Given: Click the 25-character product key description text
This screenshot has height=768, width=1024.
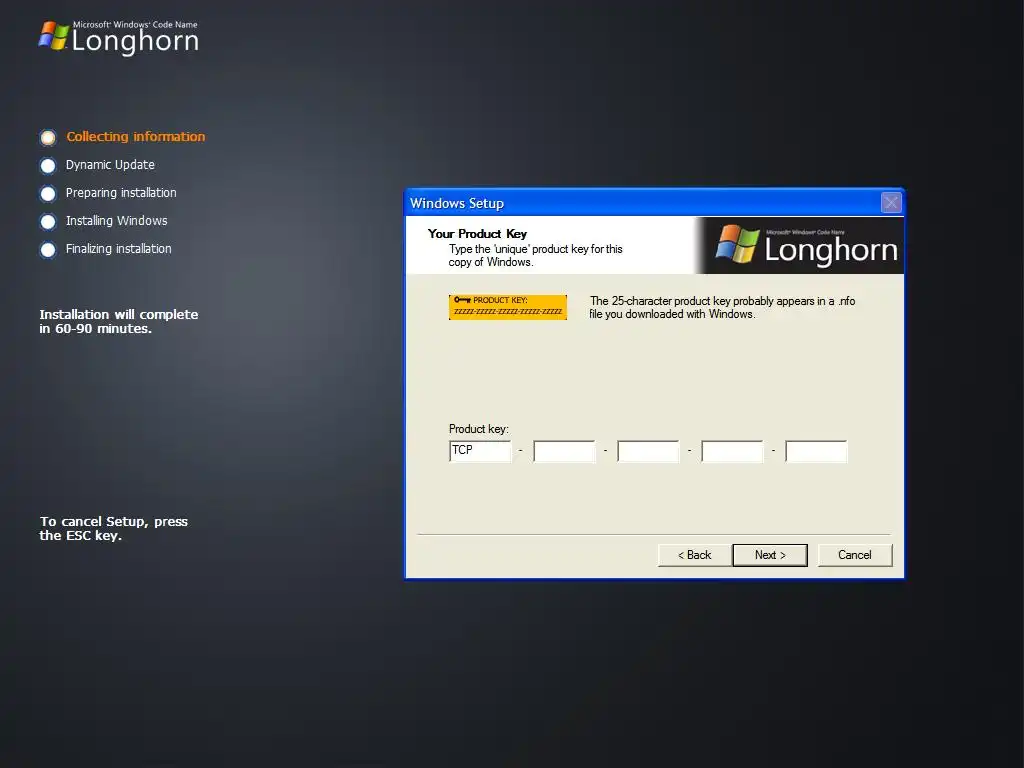Looking at the screenshot, I should coord(722,308).
